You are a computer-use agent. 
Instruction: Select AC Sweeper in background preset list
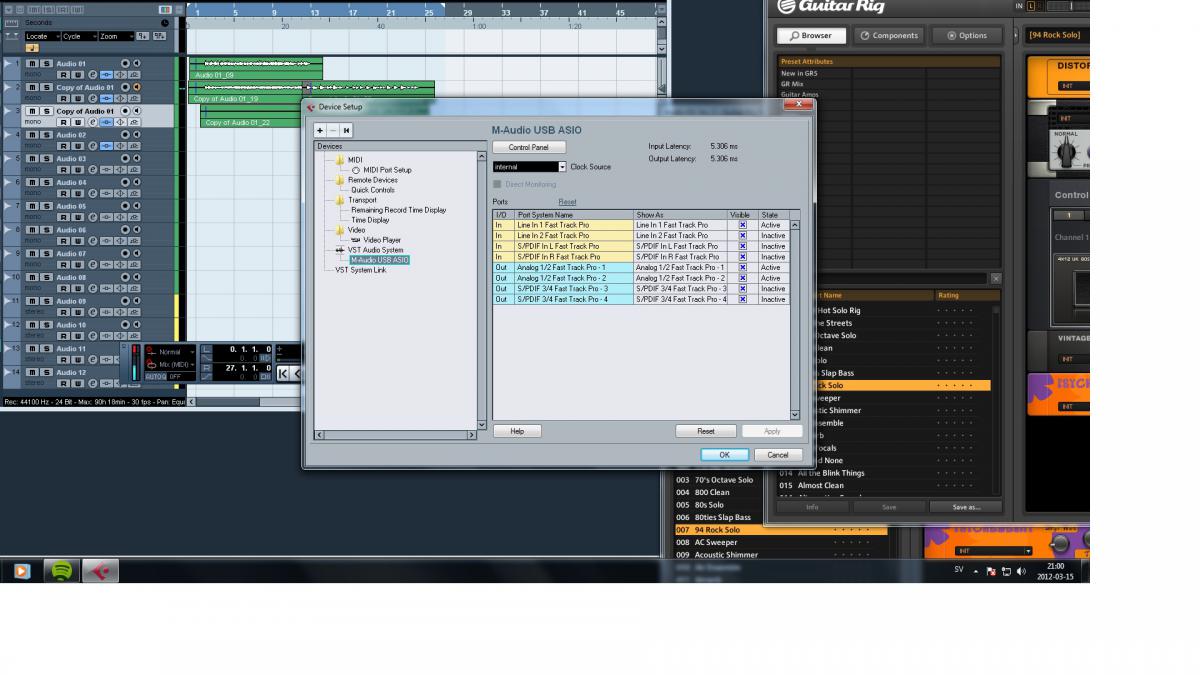(715, 542)
